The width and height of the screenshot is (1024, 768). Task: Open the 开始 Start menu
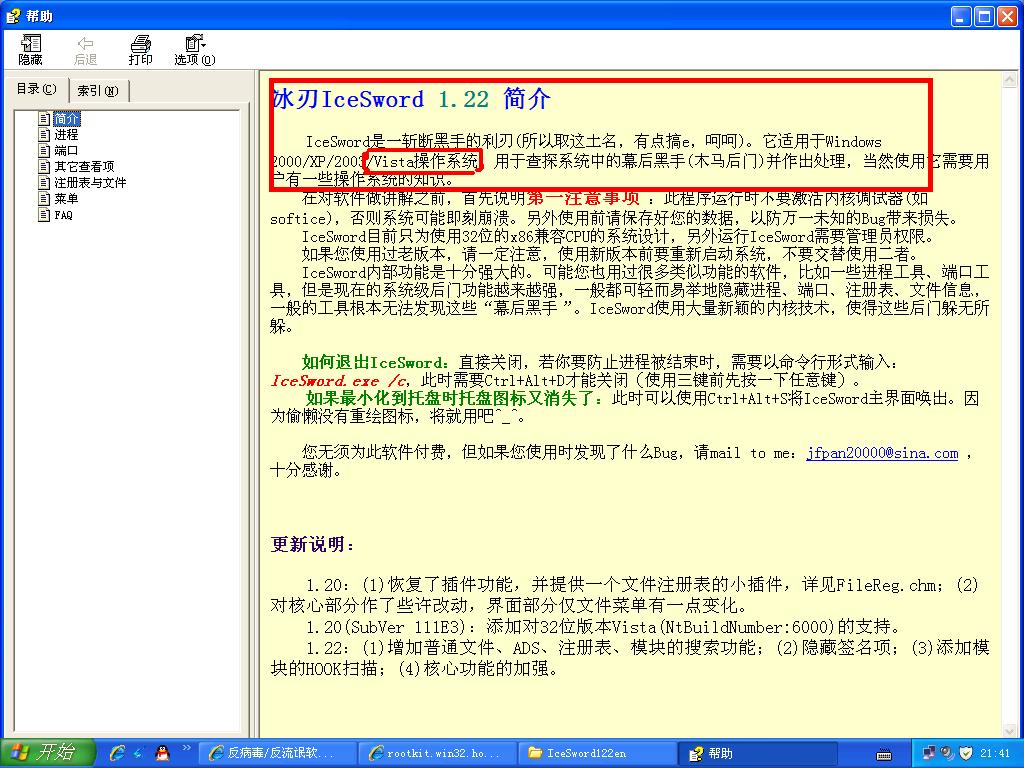pos(48,753)
